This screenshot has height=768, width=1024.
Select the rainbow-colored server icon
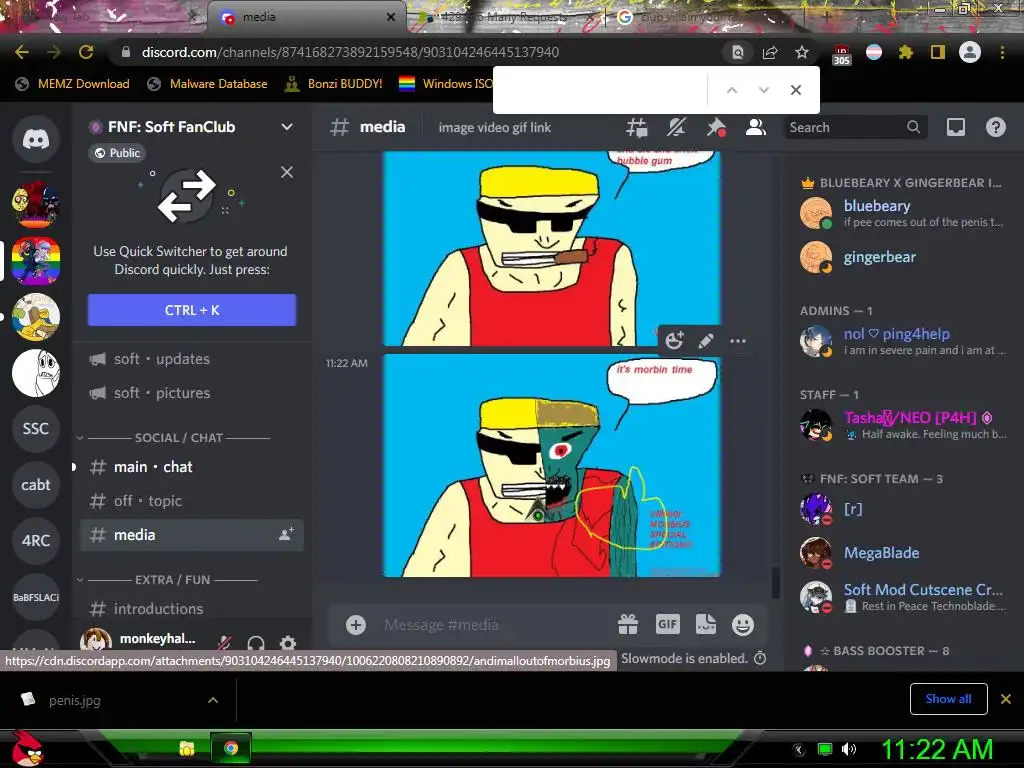(36, 261)
